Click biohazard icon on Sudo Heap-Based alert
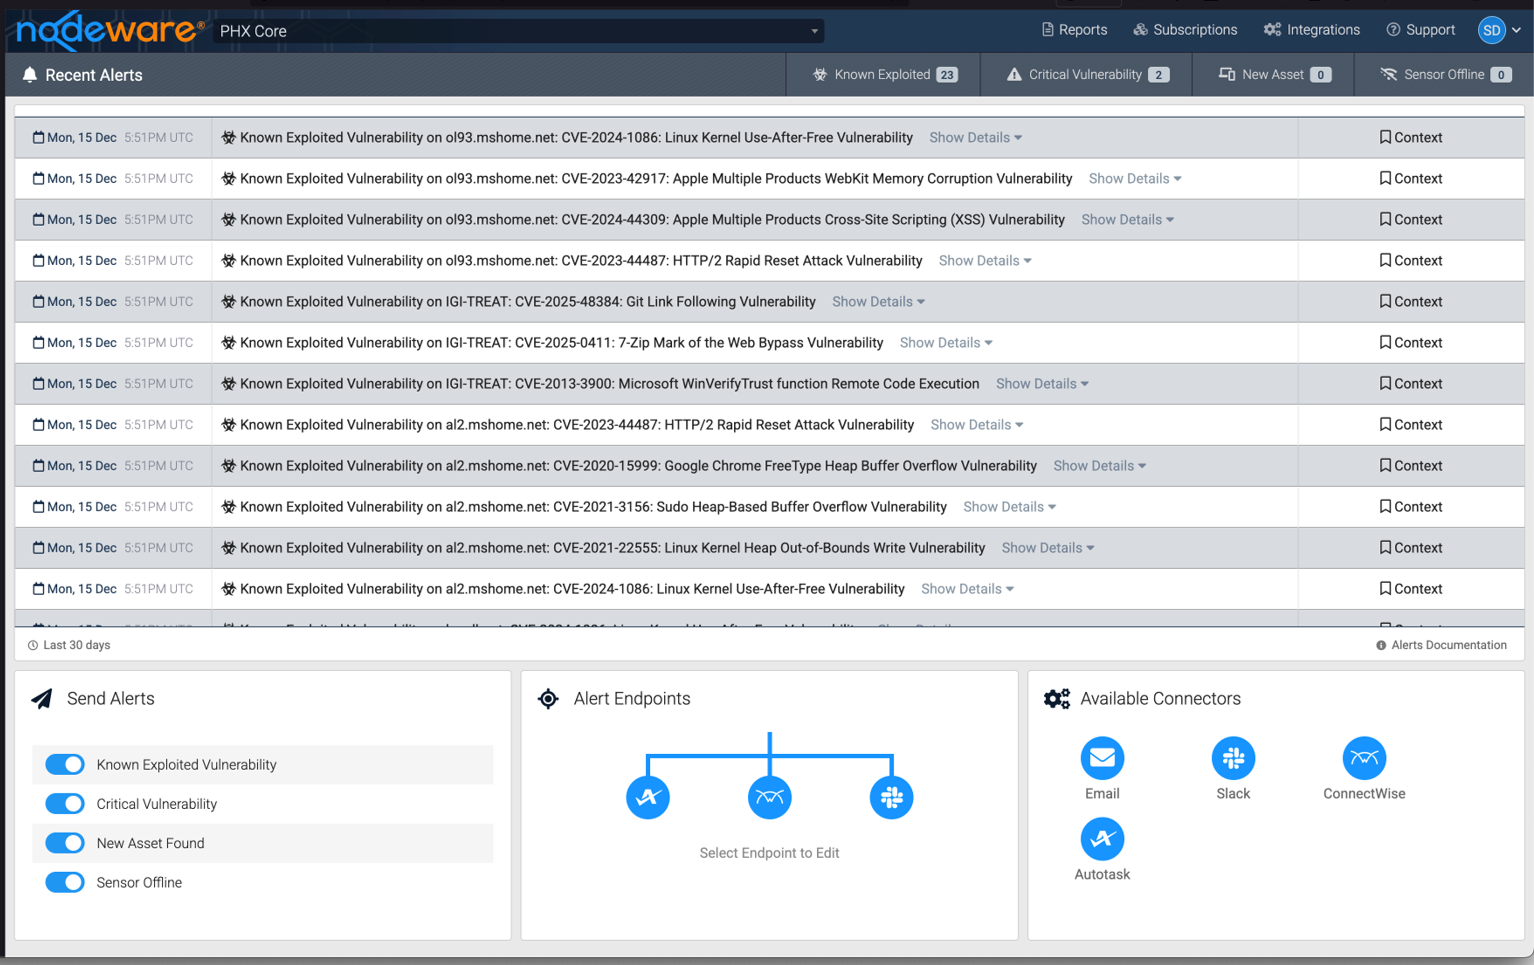This screenshot has width=1534, height=965. point(228,506)
